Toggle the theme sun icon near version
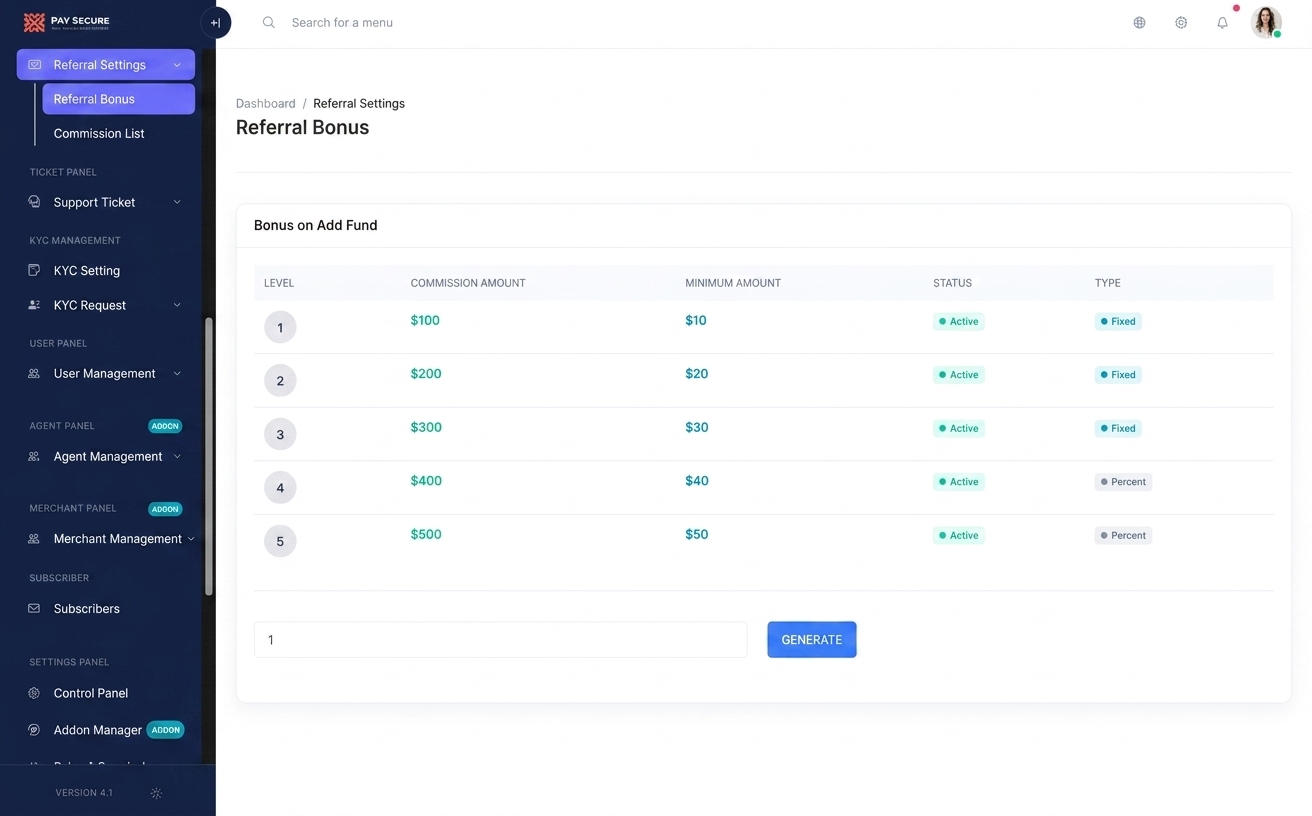The image size is (1312, 816). 156,793
